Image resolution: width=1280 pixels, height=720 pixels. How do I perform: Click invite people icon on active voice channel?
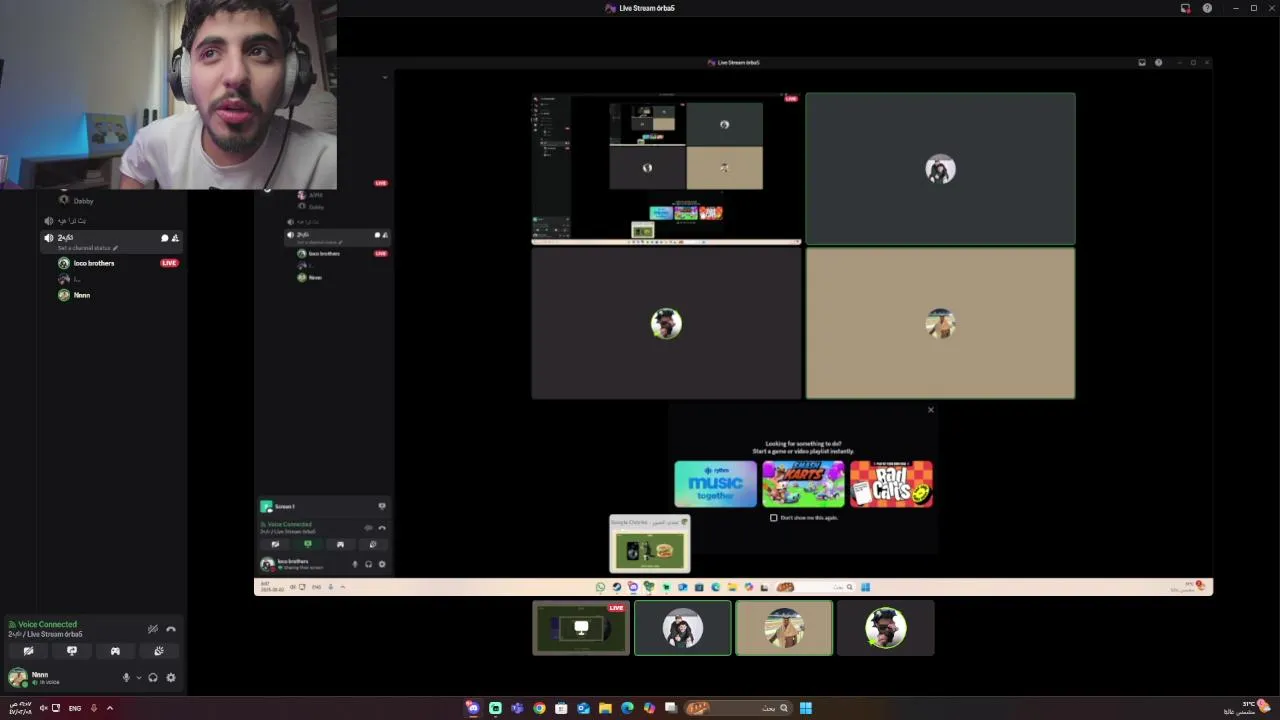(175, 238)
